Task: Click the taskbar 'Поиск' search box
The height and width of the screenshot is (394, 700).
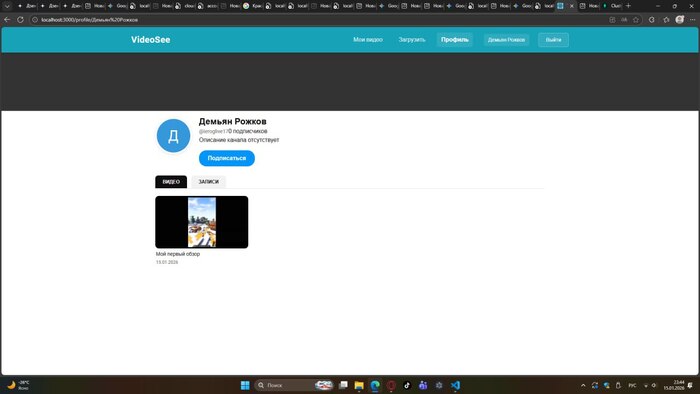Action: click(295, 385)
